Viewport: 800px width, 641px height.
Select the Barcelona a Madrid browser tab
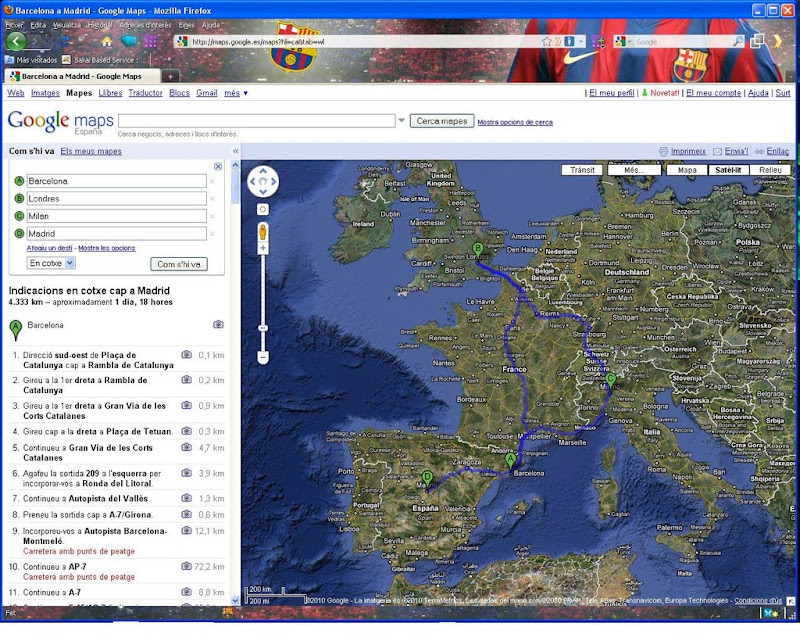coord(82,76)
